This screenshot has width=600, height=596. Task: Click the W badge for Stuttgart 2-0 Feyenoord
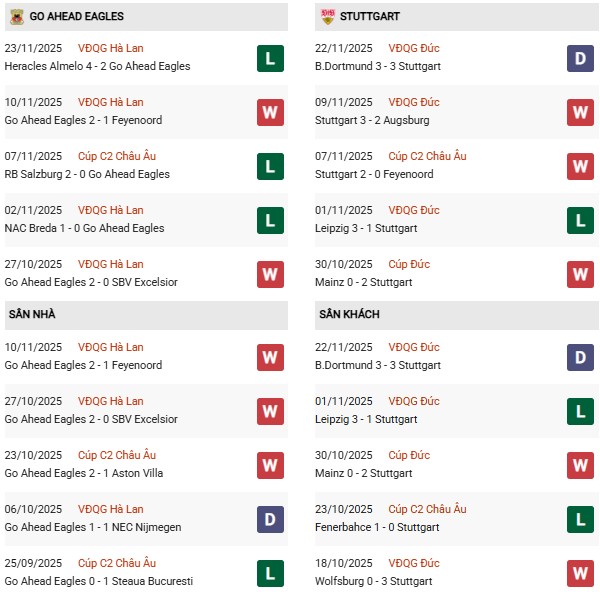pyautogui.click(x=581, y=166)
